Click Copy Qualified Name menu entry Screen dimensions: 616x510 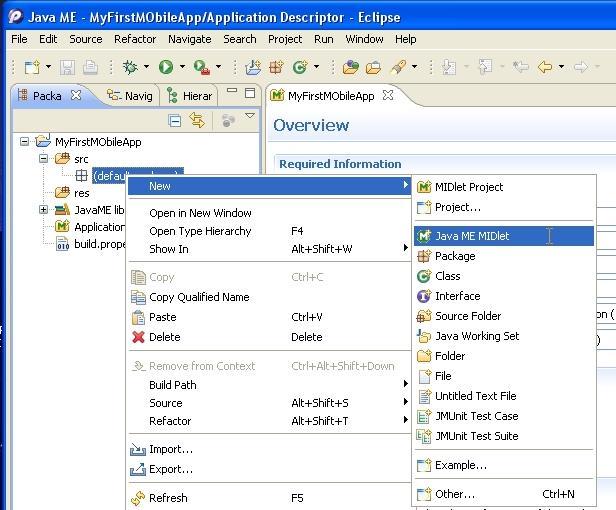(270, 297)
